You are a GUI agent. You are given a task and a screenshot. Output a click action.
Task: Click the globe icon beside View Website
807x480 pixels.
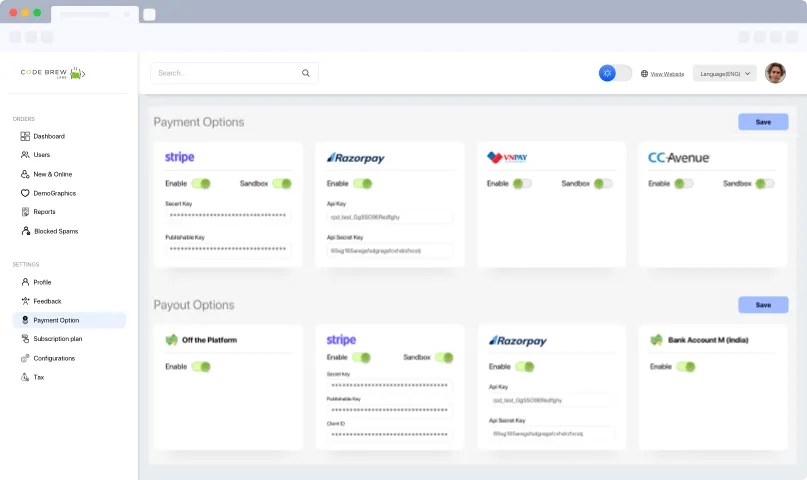pos(644,74)
